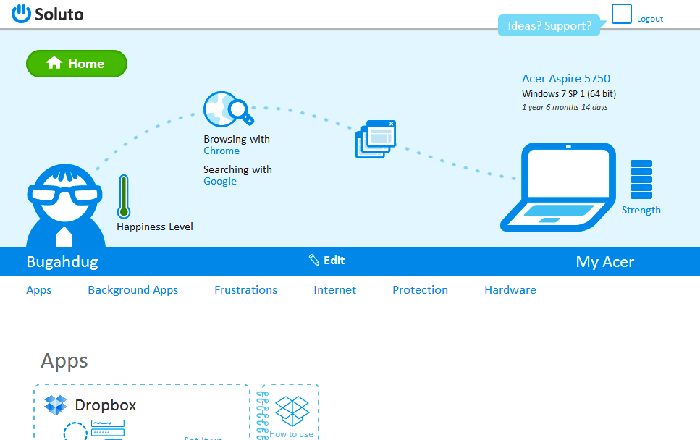Switch to the Background Apps tab
Screen dimensions: 700x440
[132, 290]
